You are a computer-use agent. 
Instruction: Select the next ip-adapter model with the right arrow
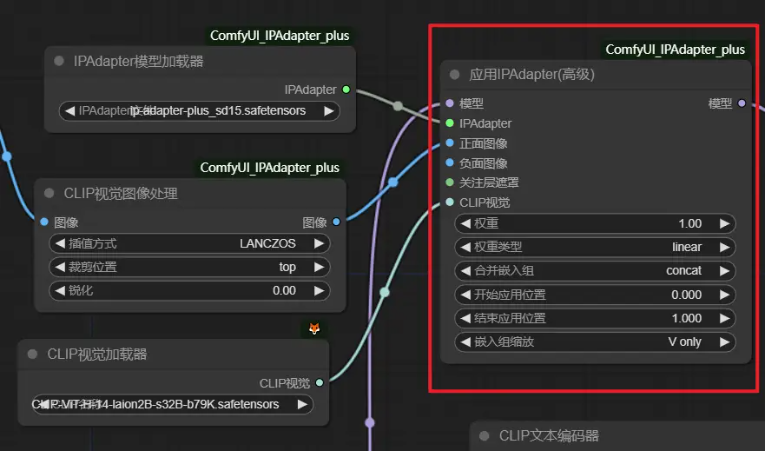point(329,111)
